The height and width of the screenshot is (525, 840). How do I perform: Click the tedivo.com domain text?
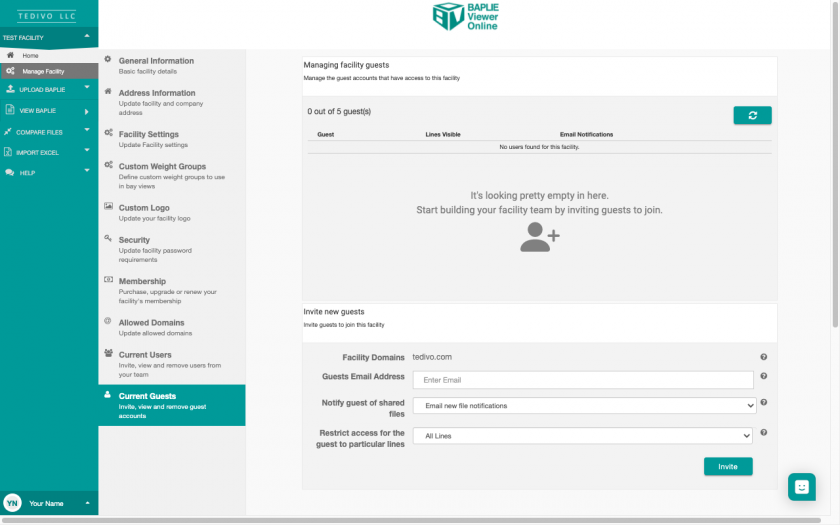432,357
